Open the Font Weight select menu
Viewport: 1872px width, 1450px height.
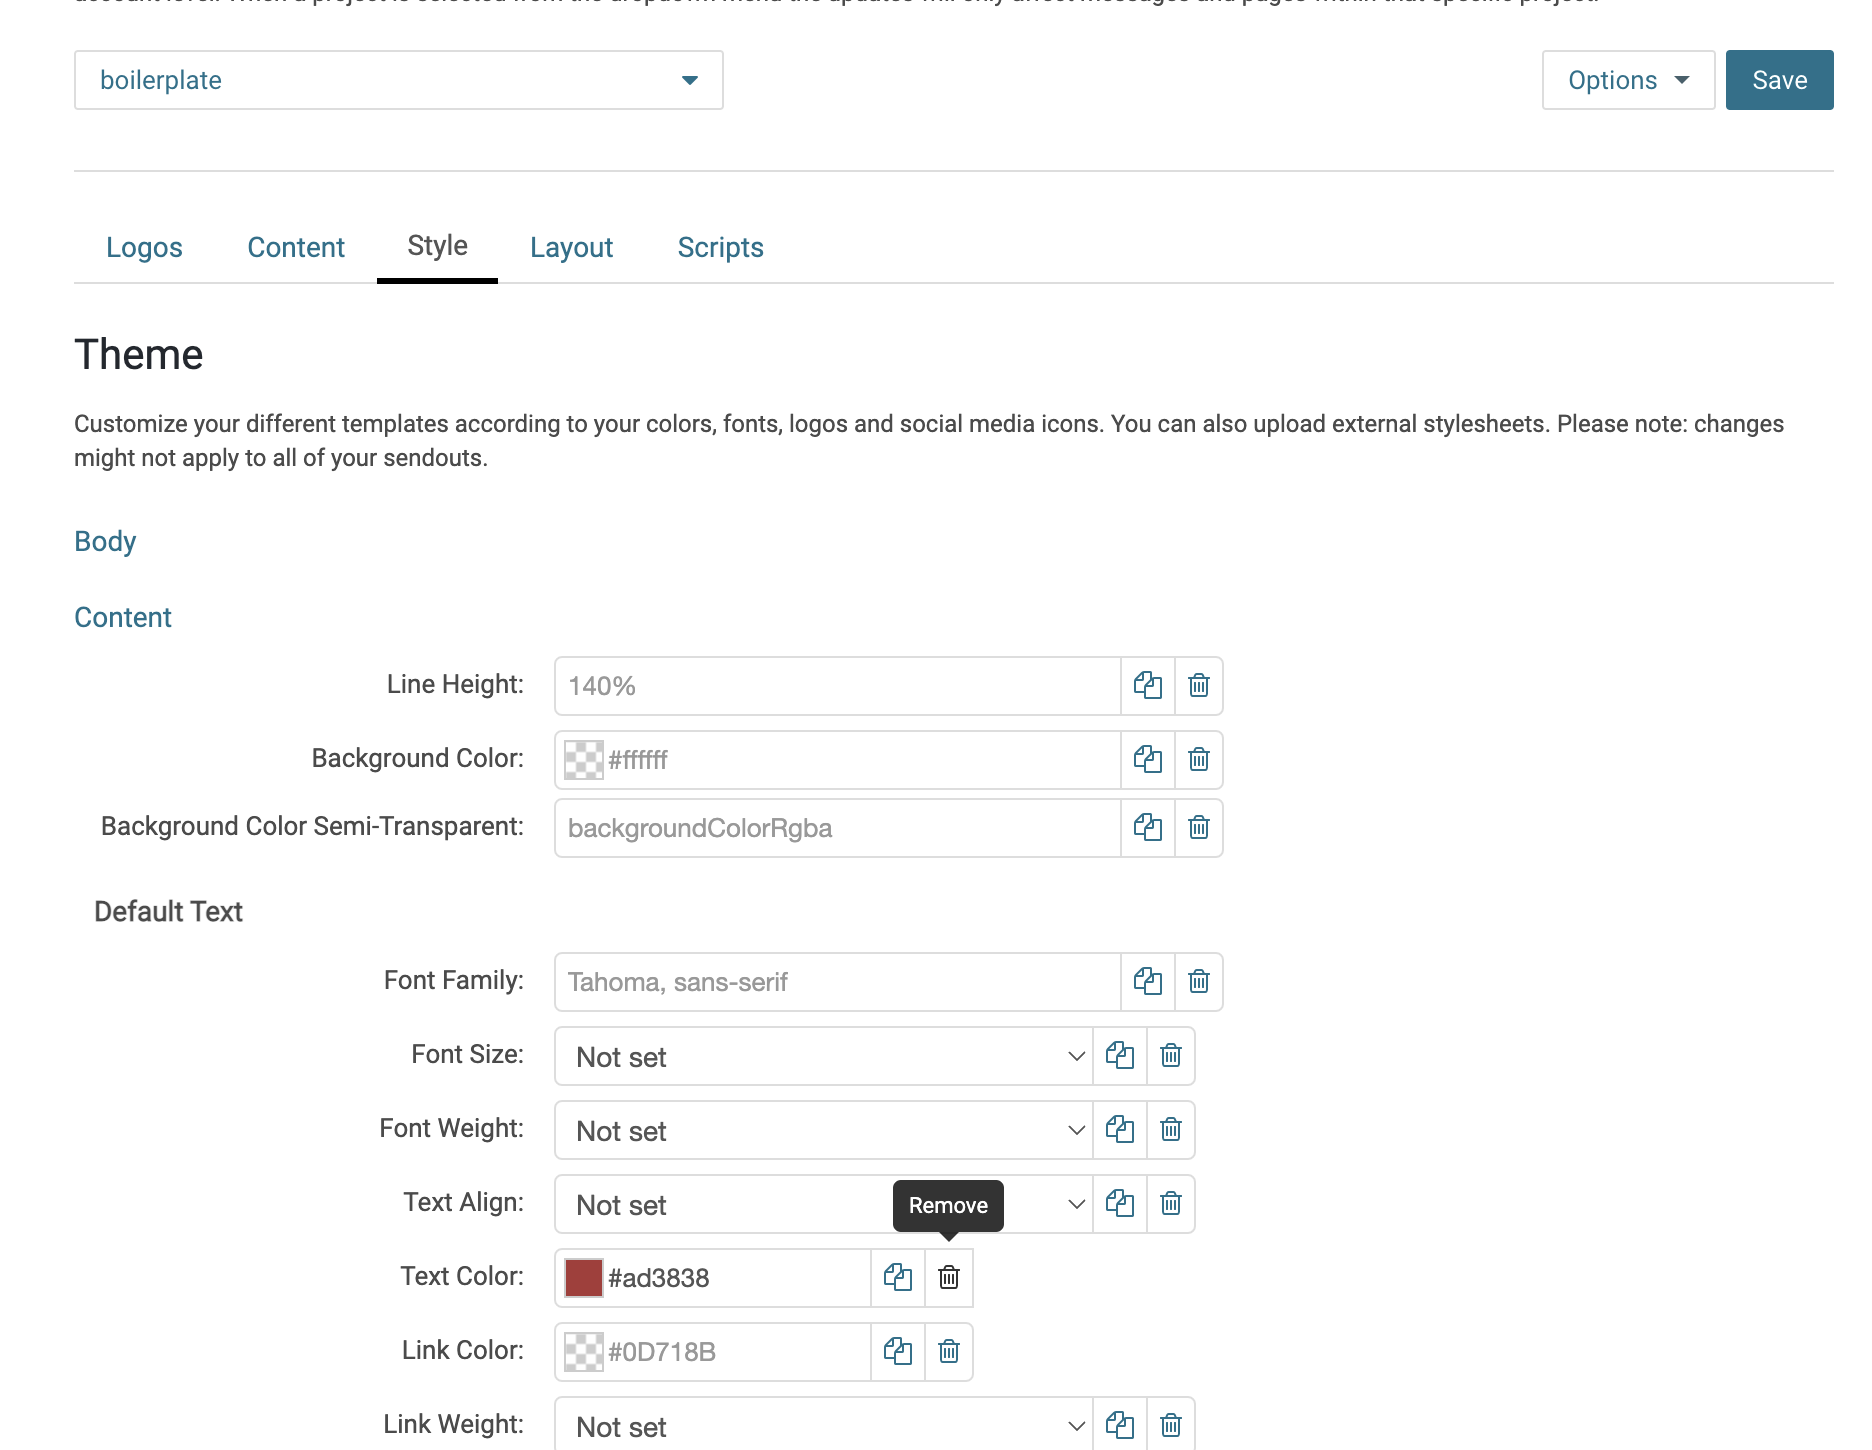[x=822, y=1130]
